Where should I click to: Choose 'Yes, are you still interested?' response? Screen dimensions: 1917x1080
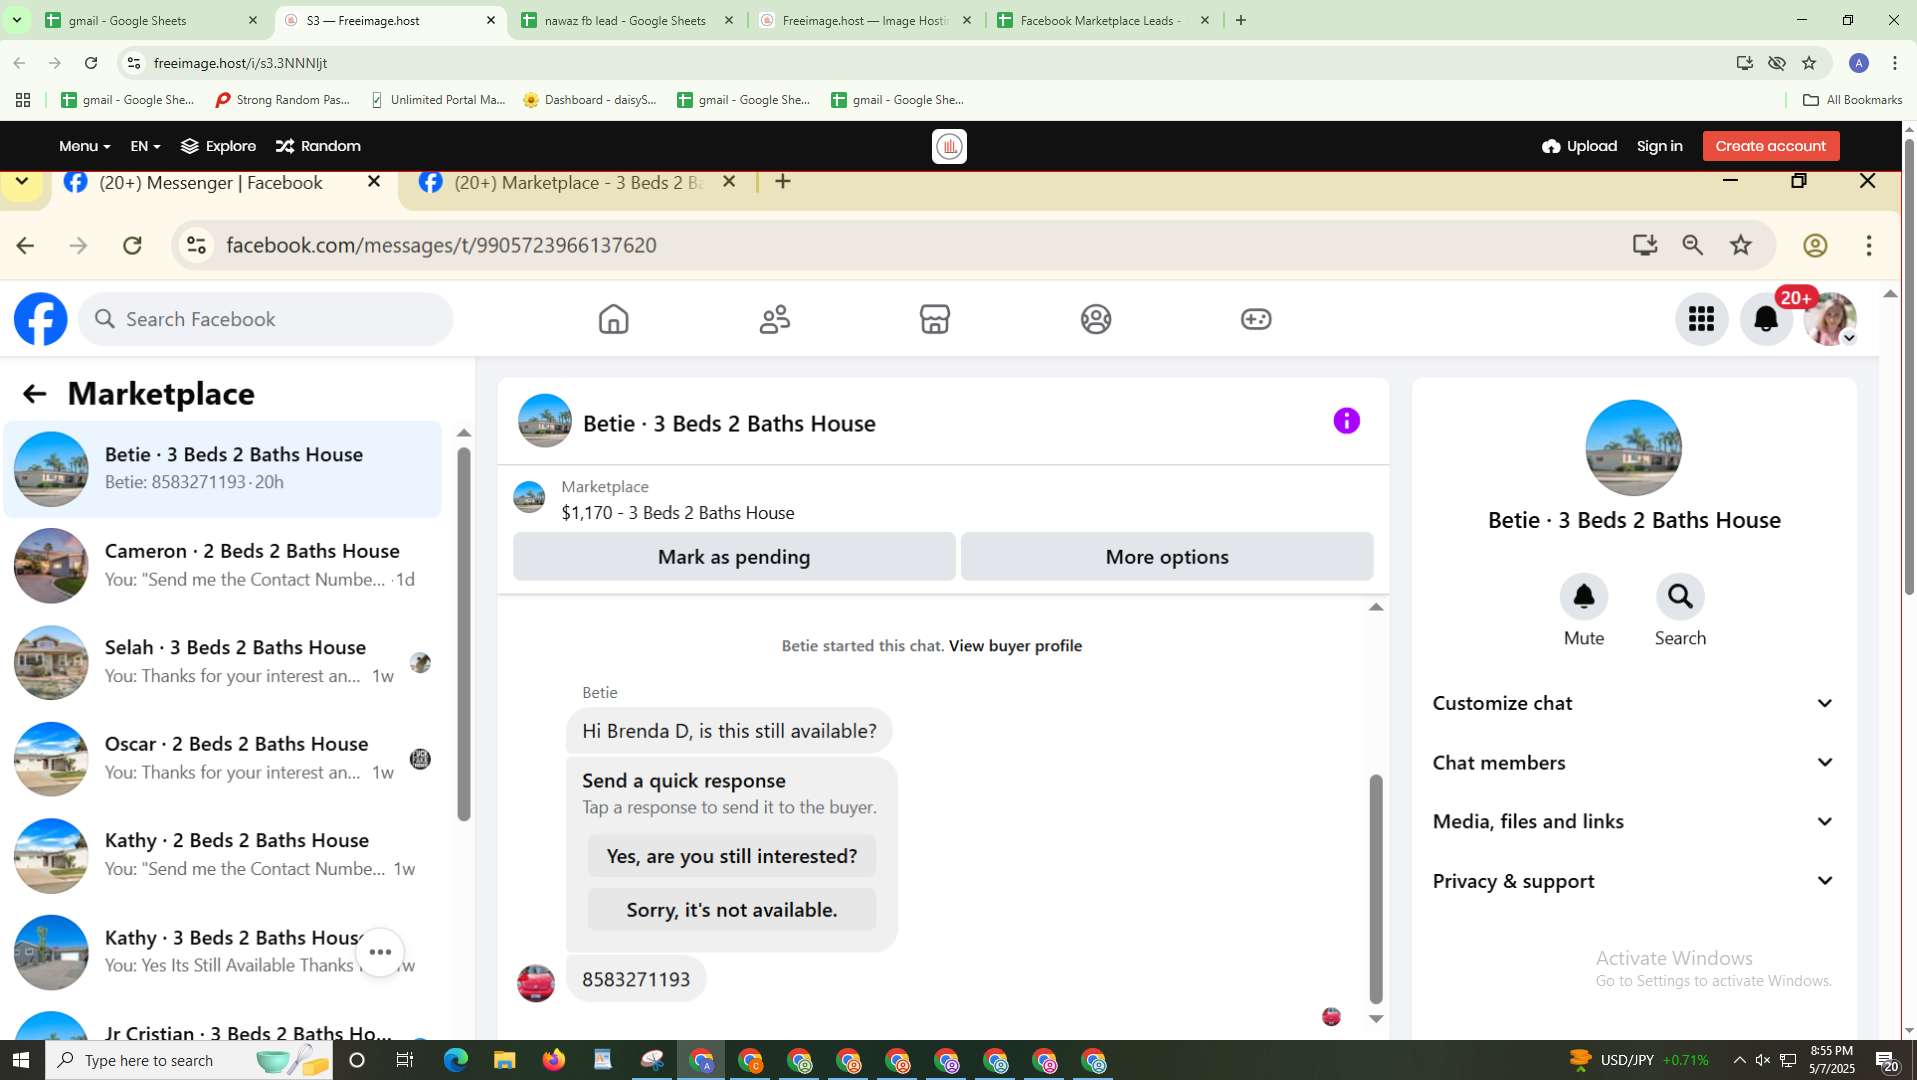point(732,856)
